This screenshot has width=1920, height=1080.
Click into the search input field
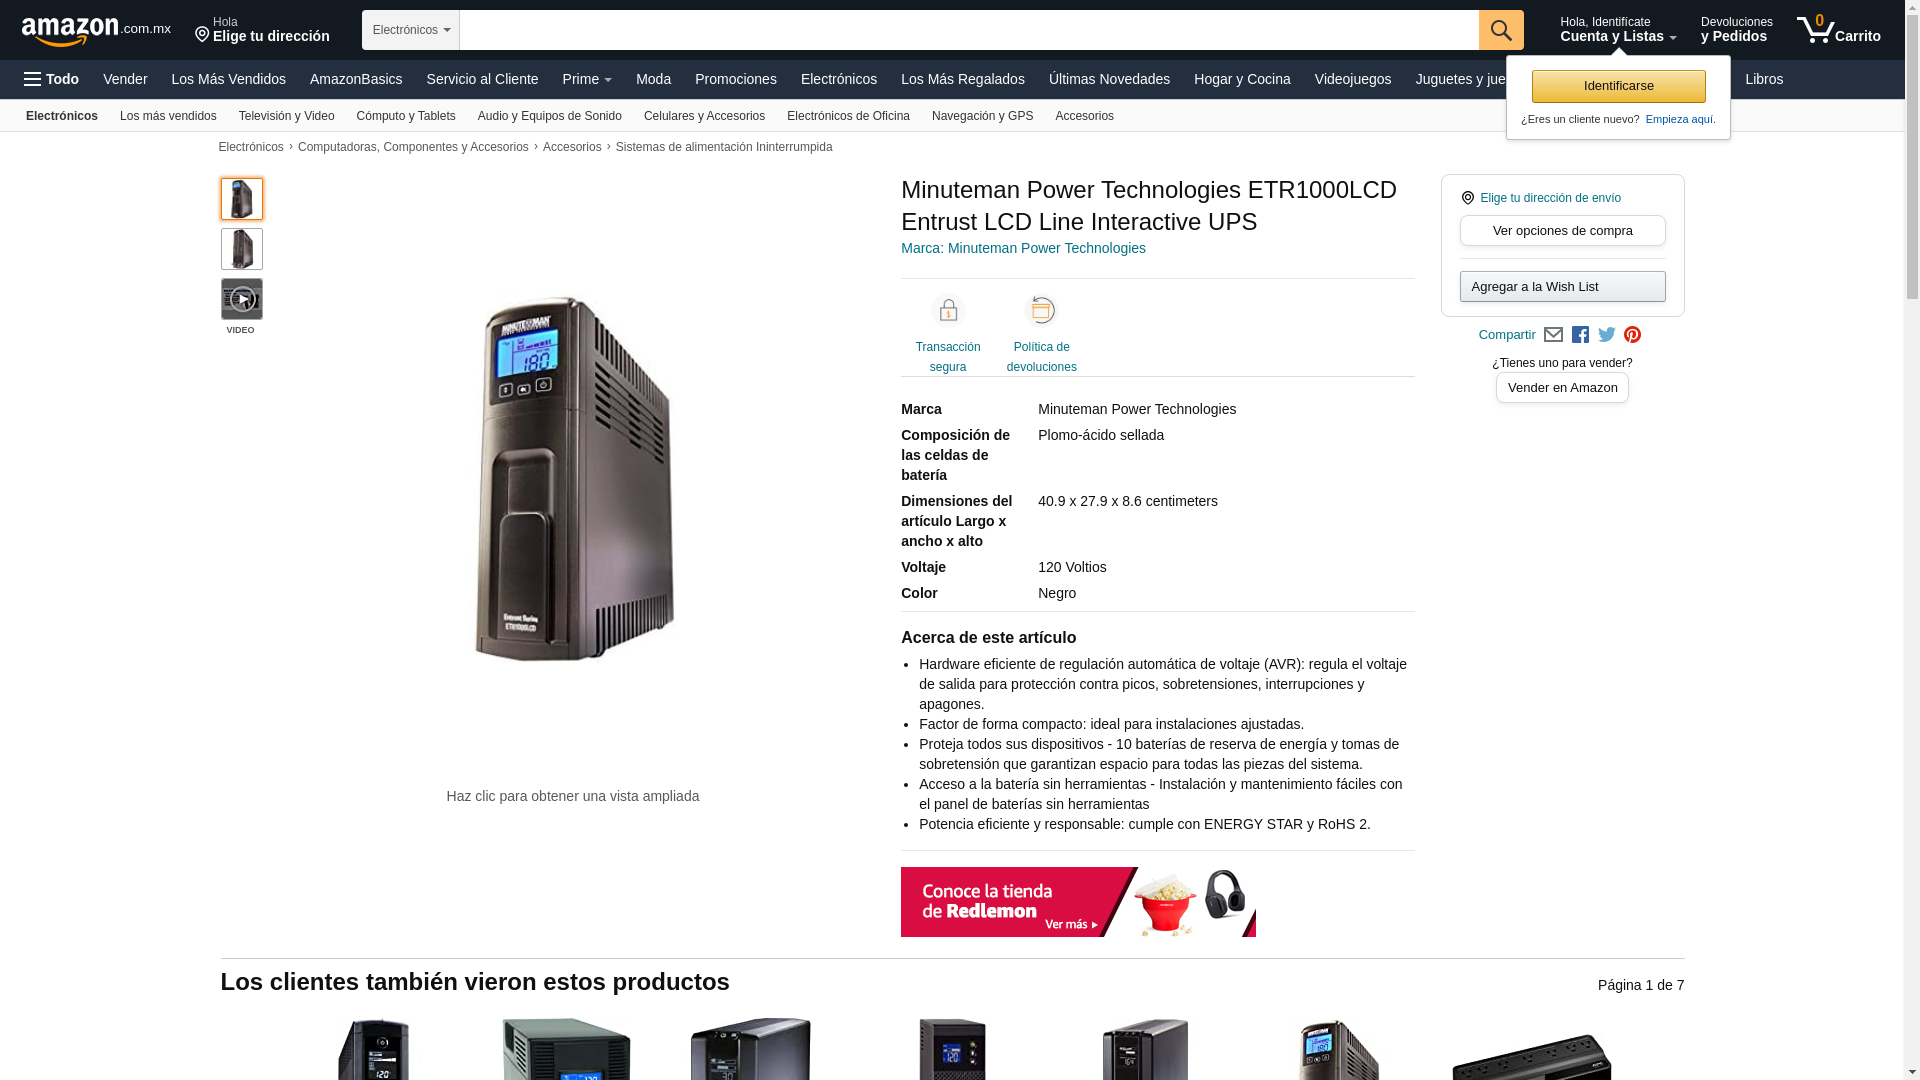969,30
